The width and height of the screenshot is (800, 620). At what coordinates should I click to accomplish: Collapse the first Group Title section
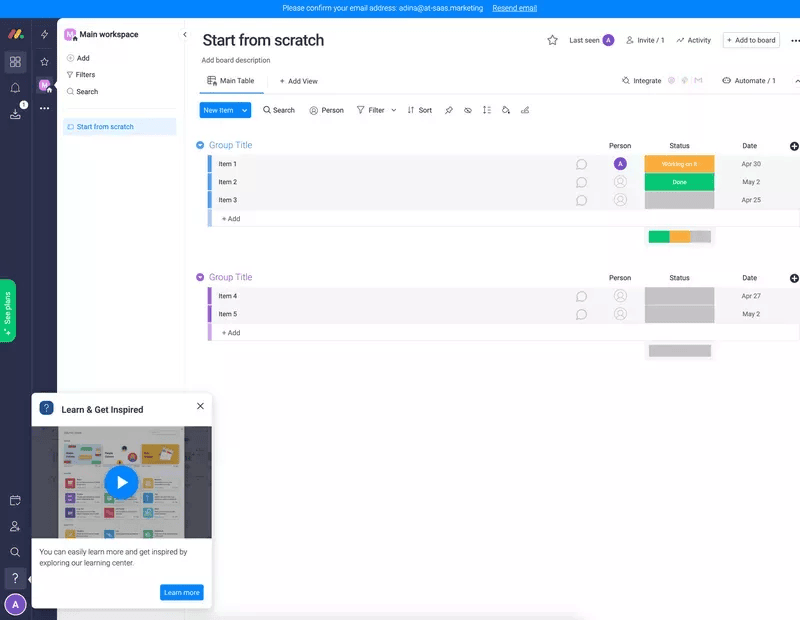pyautogui.click(x=200, y=145)
